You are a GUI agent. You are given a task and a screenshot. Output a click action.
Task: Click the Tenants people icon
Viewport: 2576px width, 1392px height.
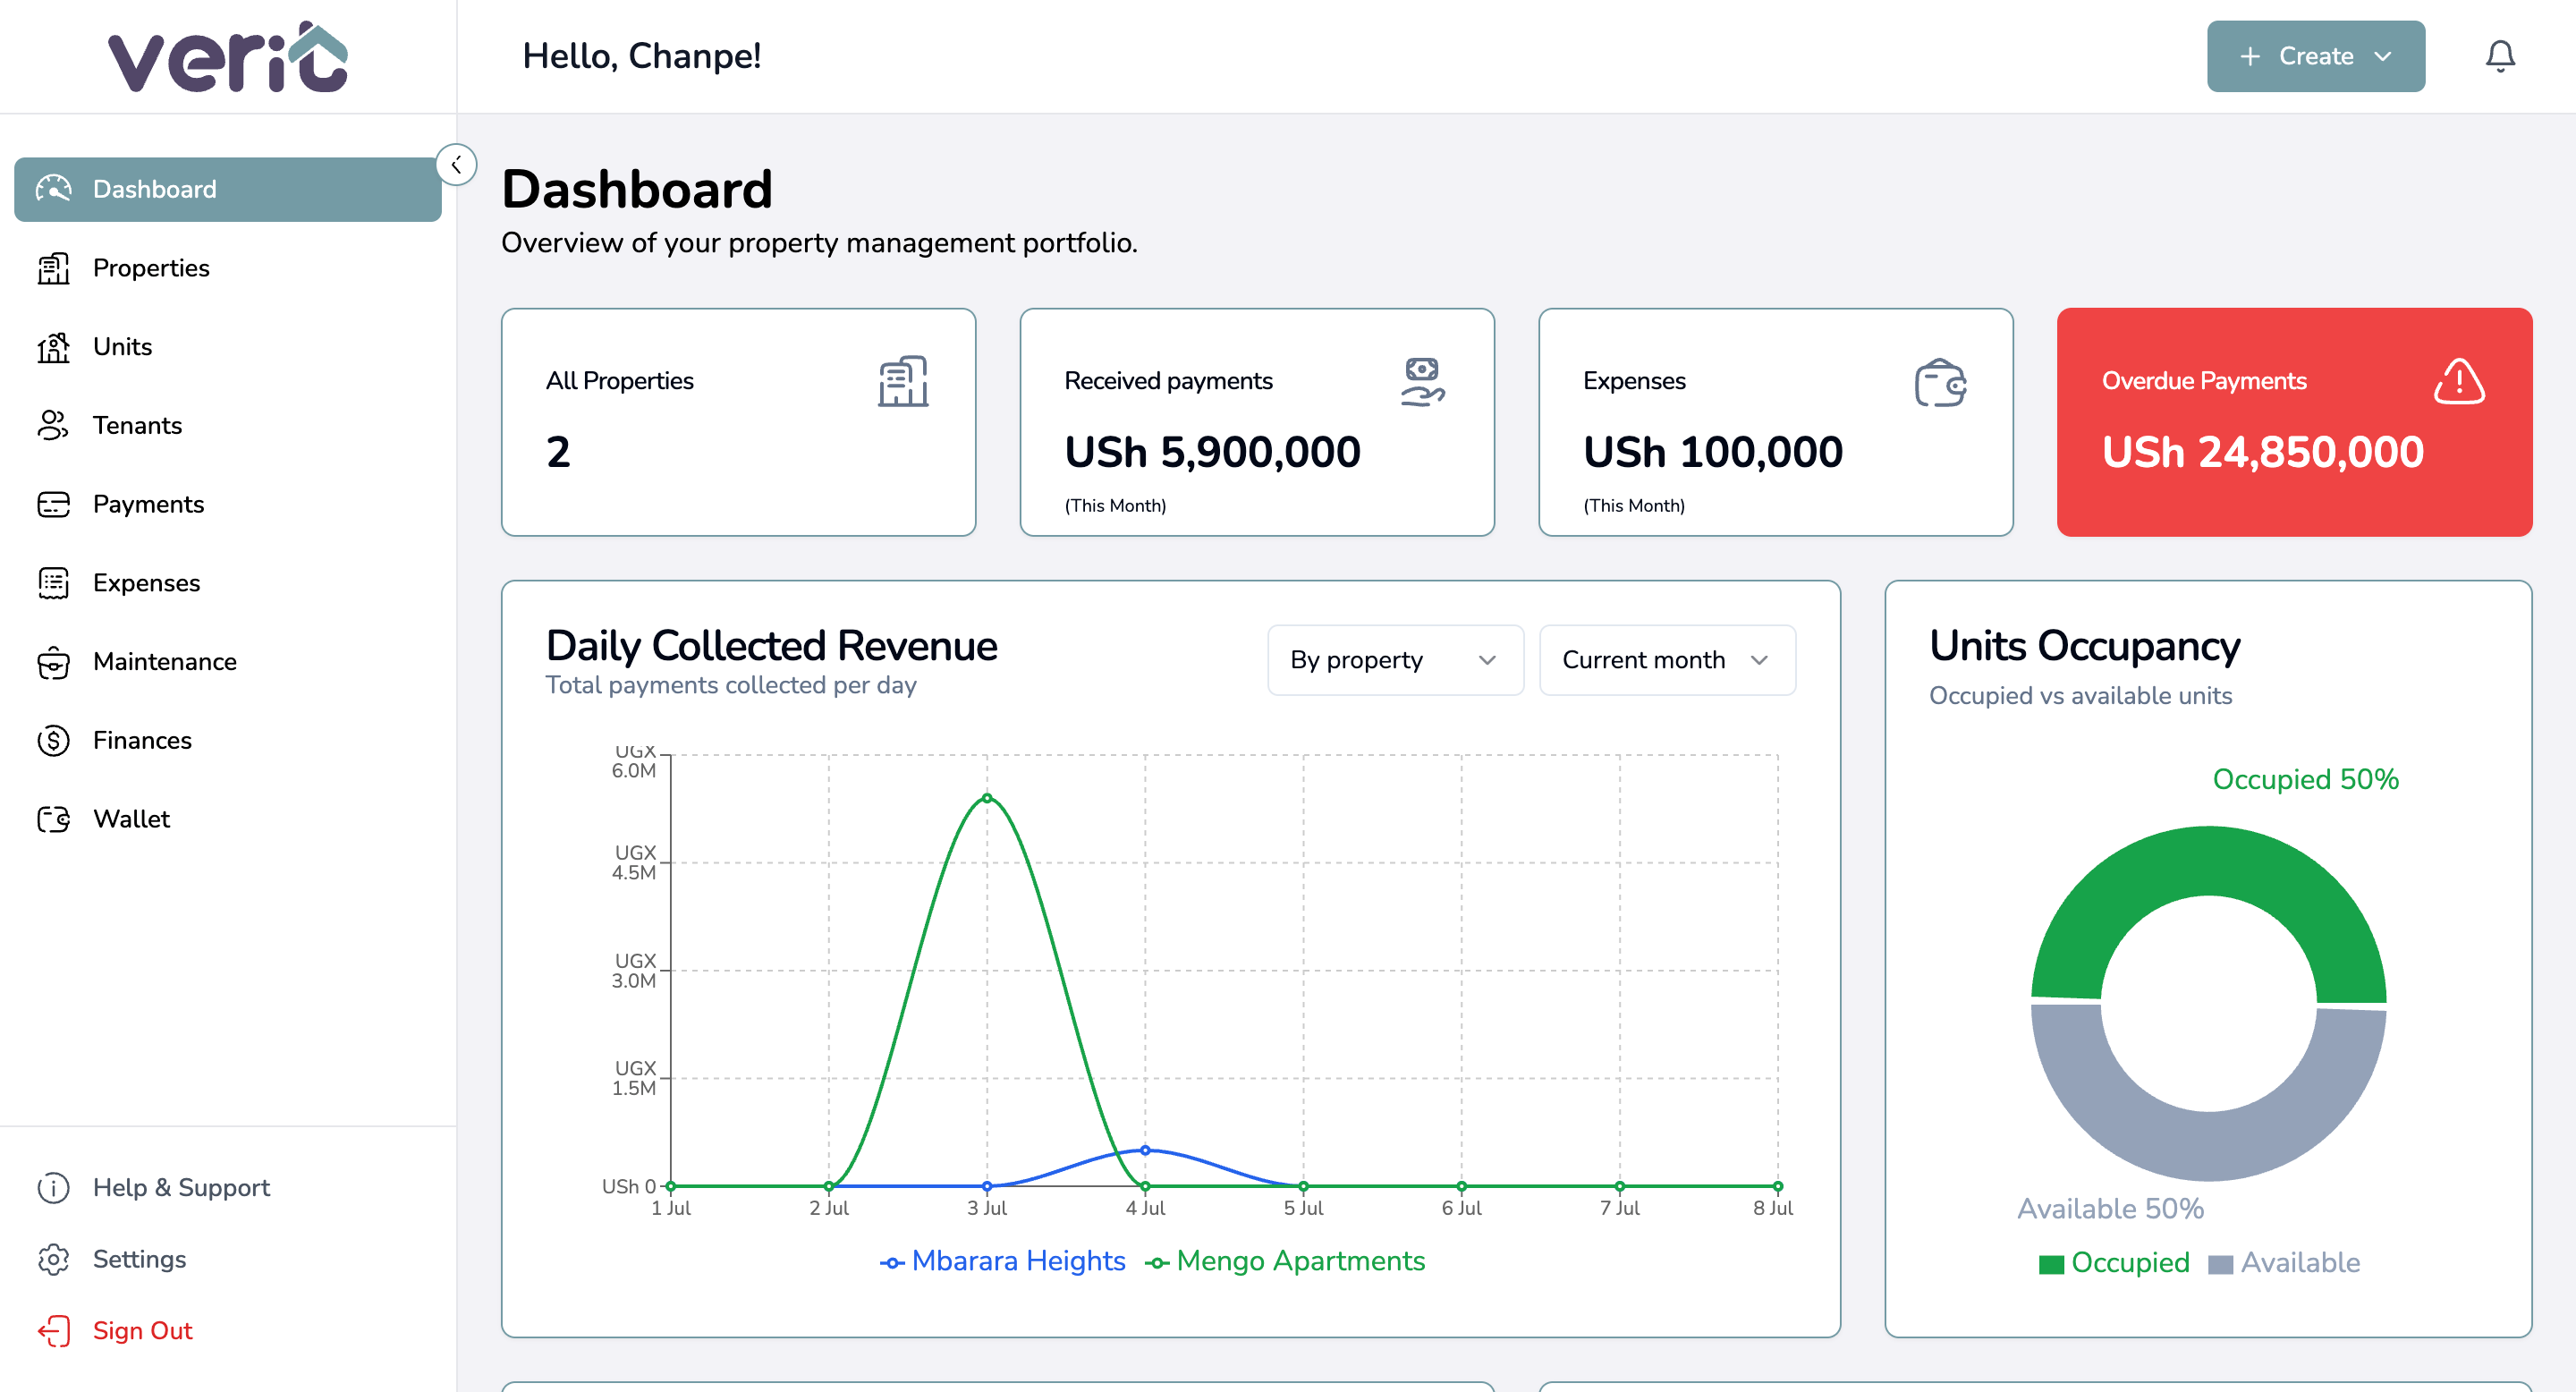click(x=54, y=425)
